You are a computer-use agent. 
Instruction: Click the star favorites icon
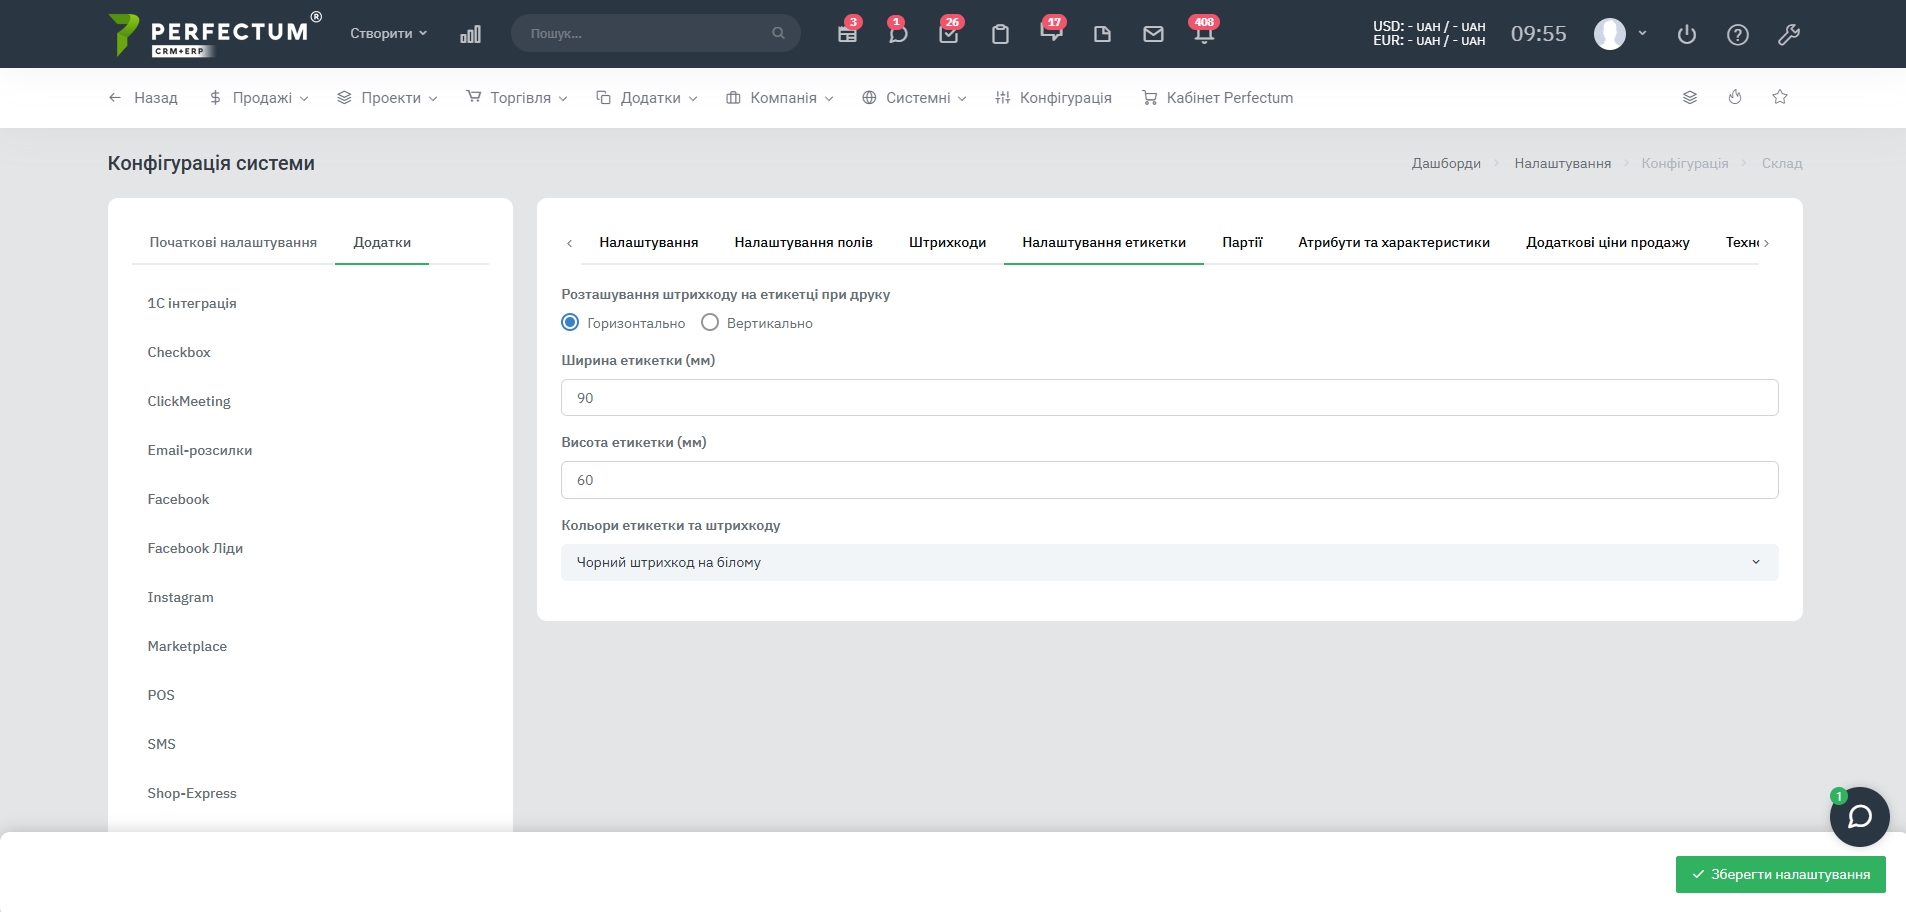[x=1779, y=97]
